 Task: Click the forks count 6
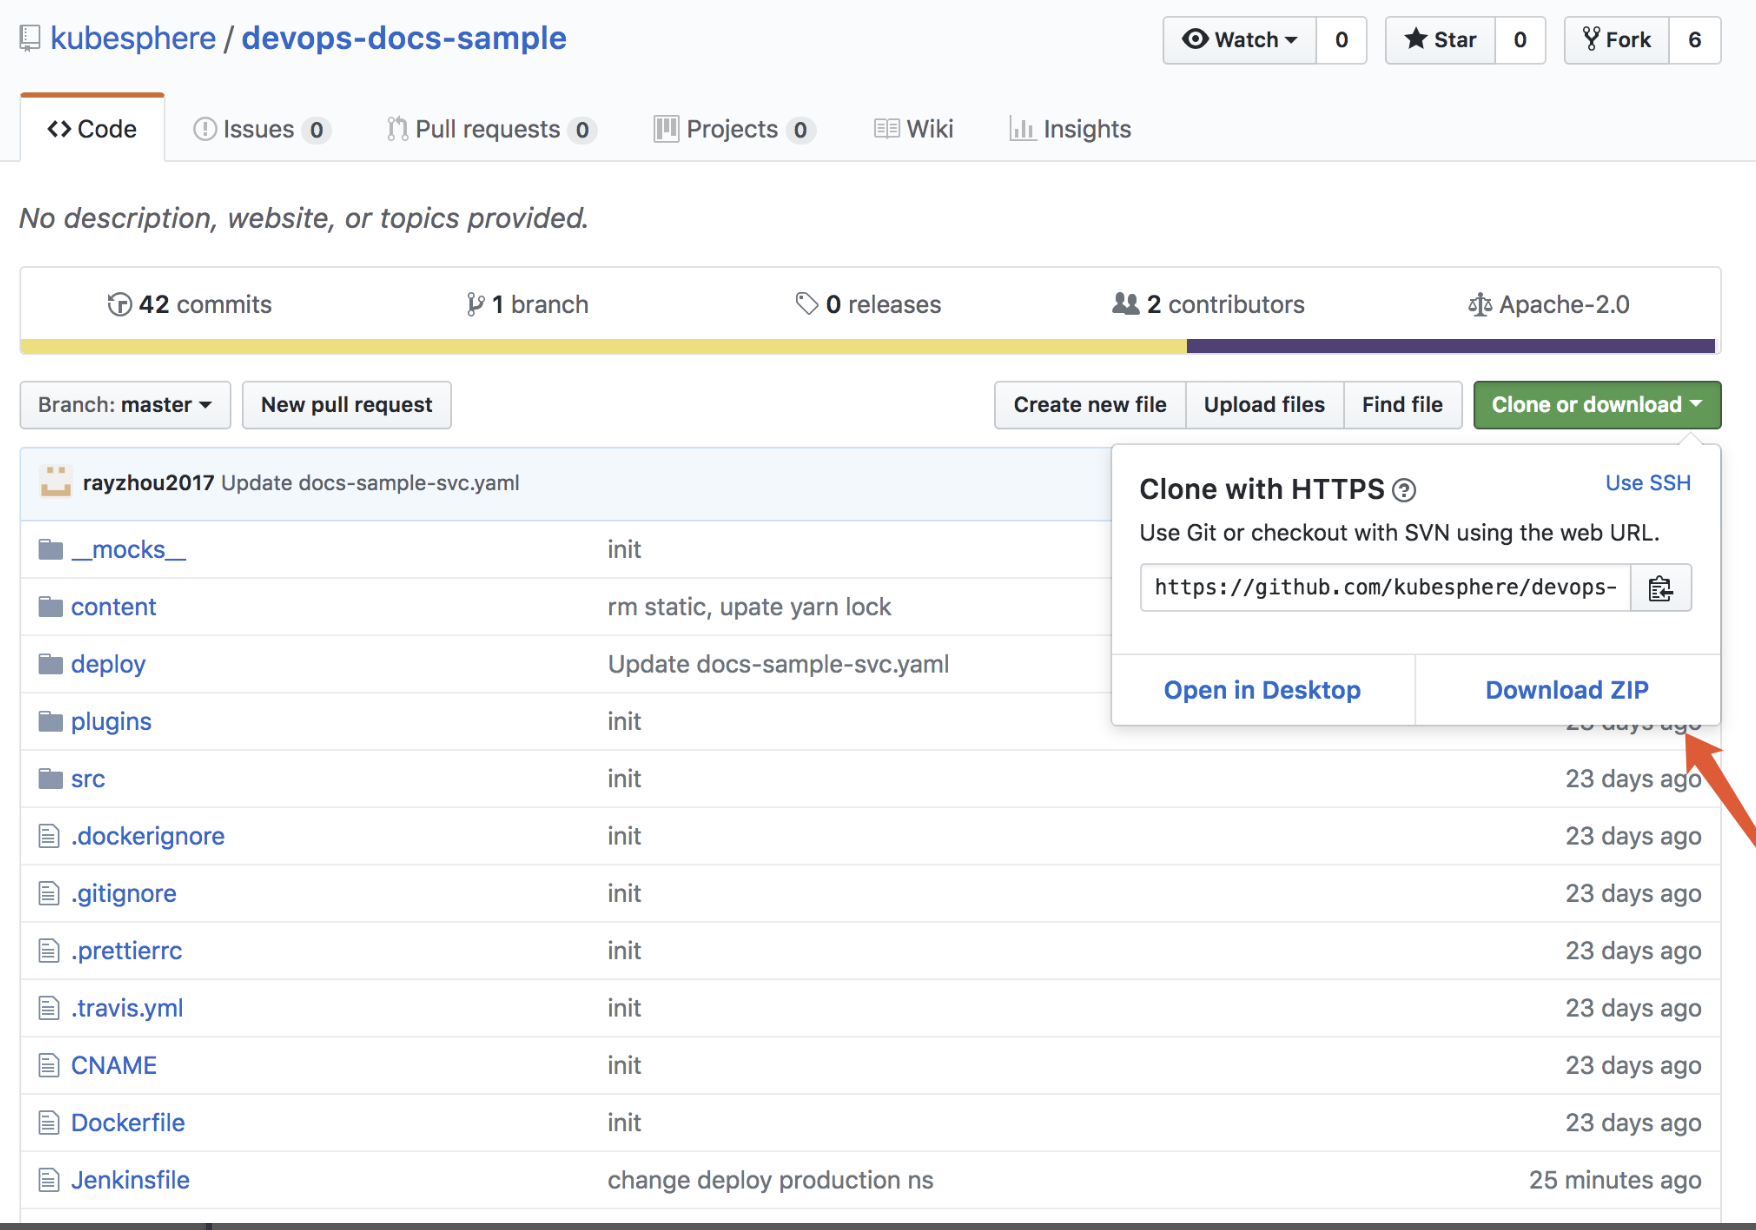tap(1695, 40)
